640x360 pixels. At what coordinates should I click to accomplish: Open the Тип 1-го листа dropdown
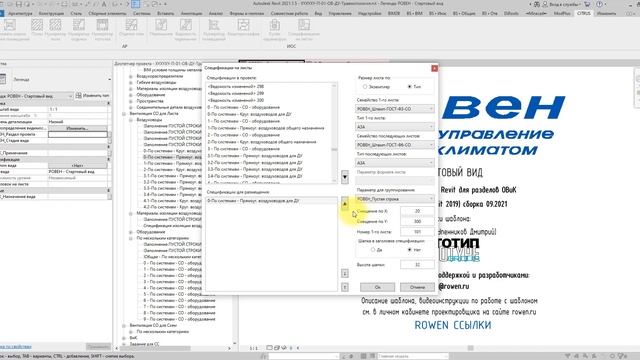395,127
